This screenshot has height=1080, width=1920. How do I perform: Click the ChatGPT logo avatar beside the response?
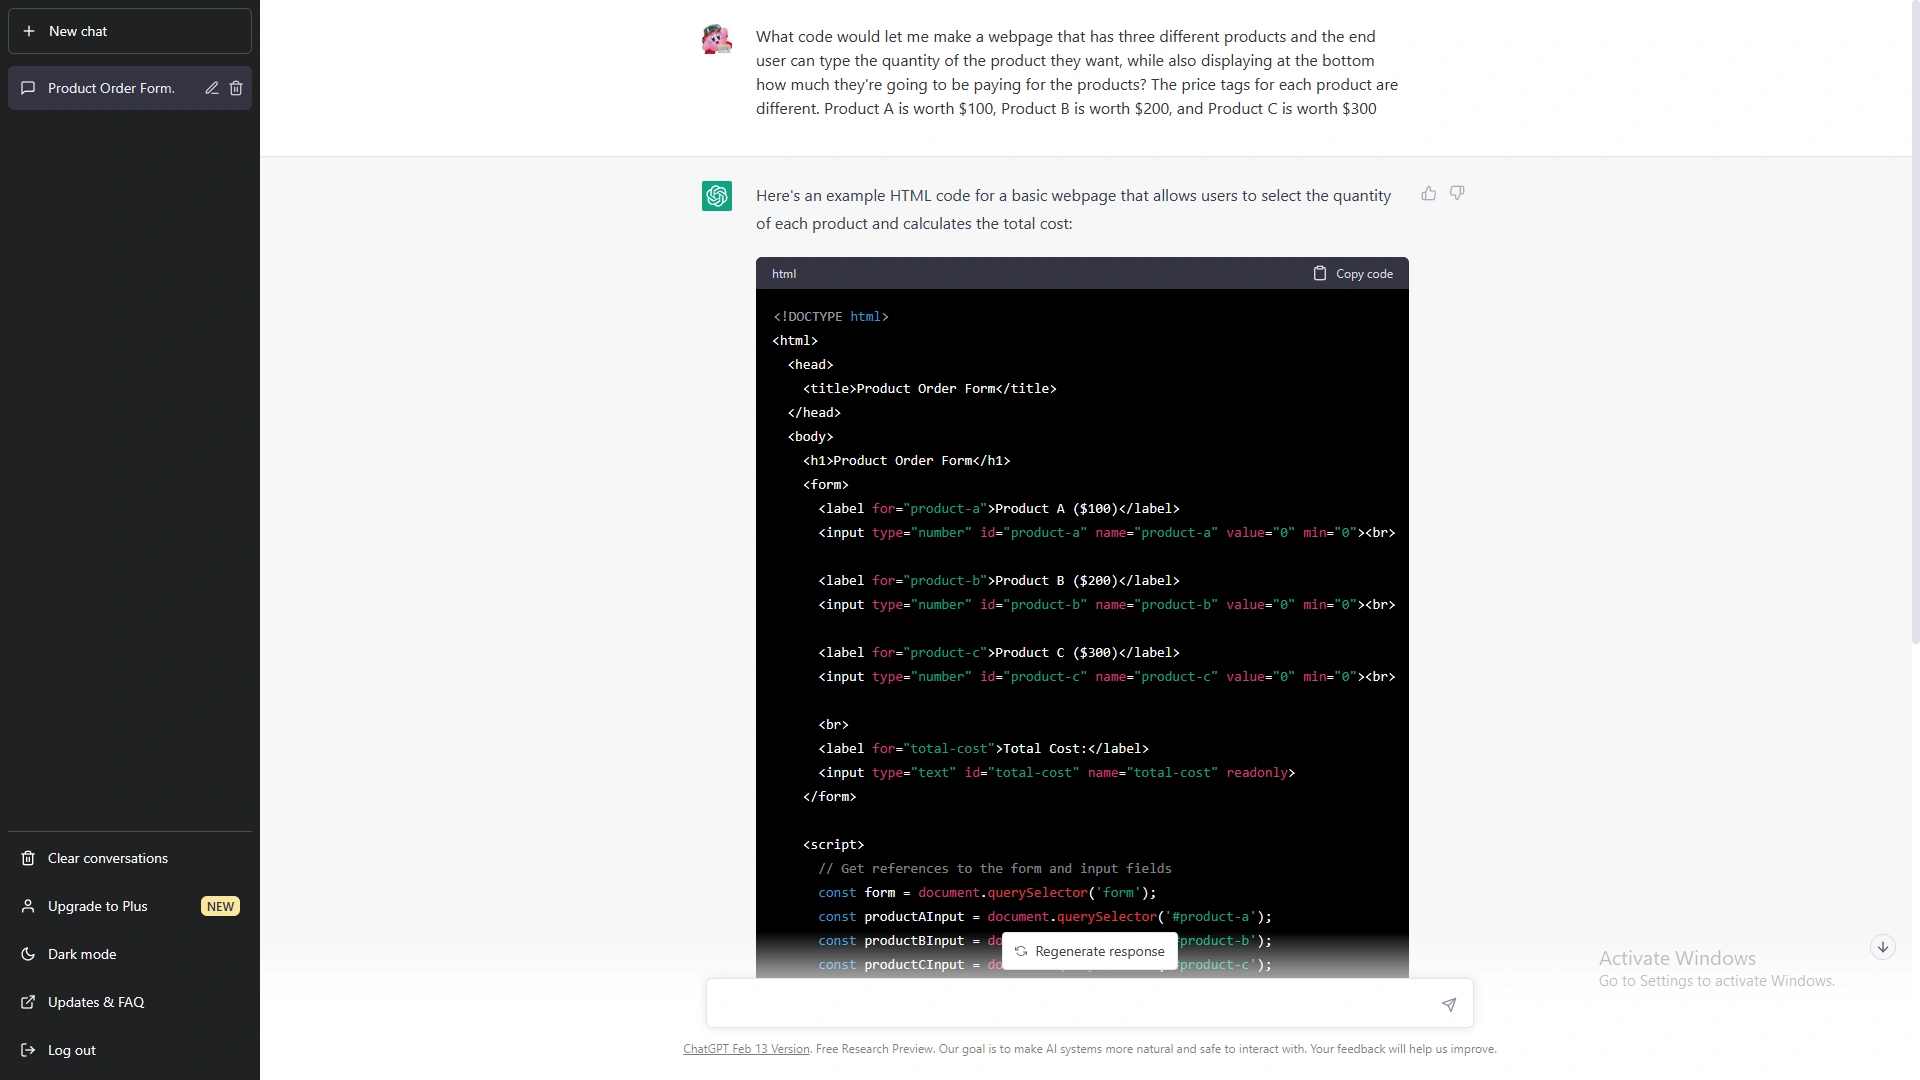tap(717, 196)
